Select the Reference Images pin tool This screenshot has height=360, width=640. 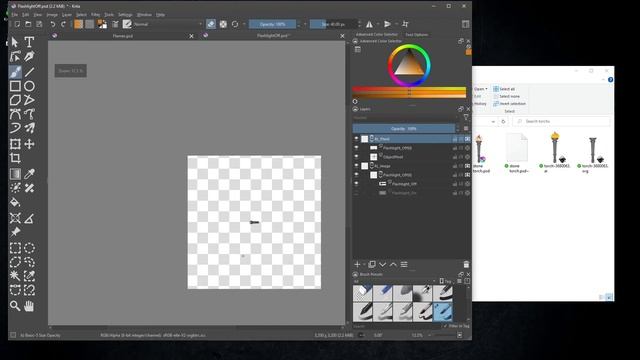[x=15, y=232]
